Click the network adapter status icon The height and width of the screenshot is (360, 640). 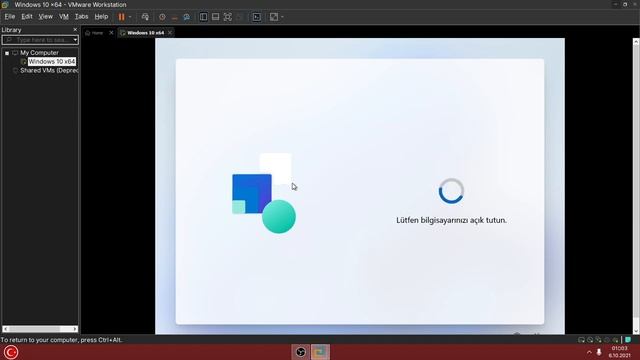[598, 340]
